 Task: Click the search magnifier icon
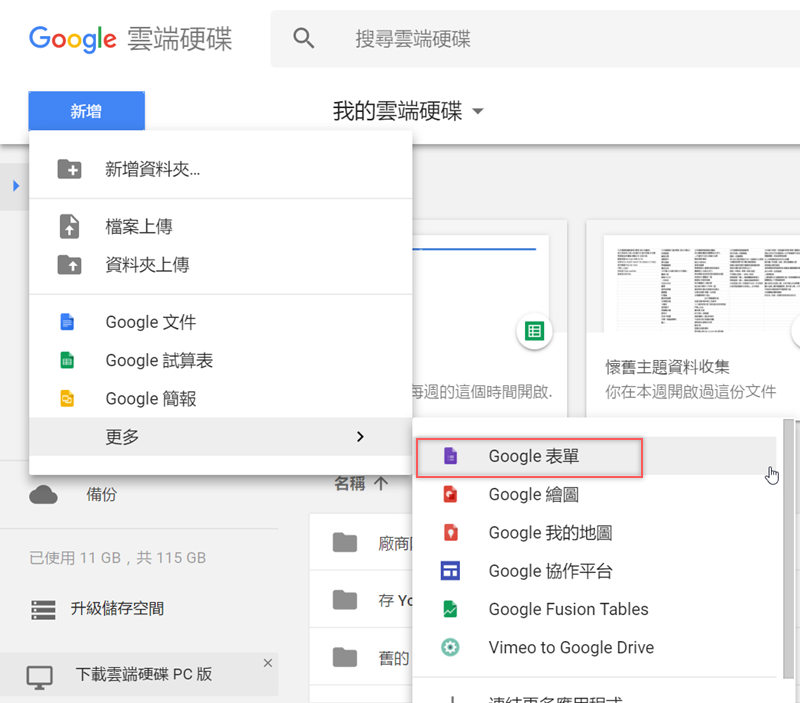click(304, 38)
